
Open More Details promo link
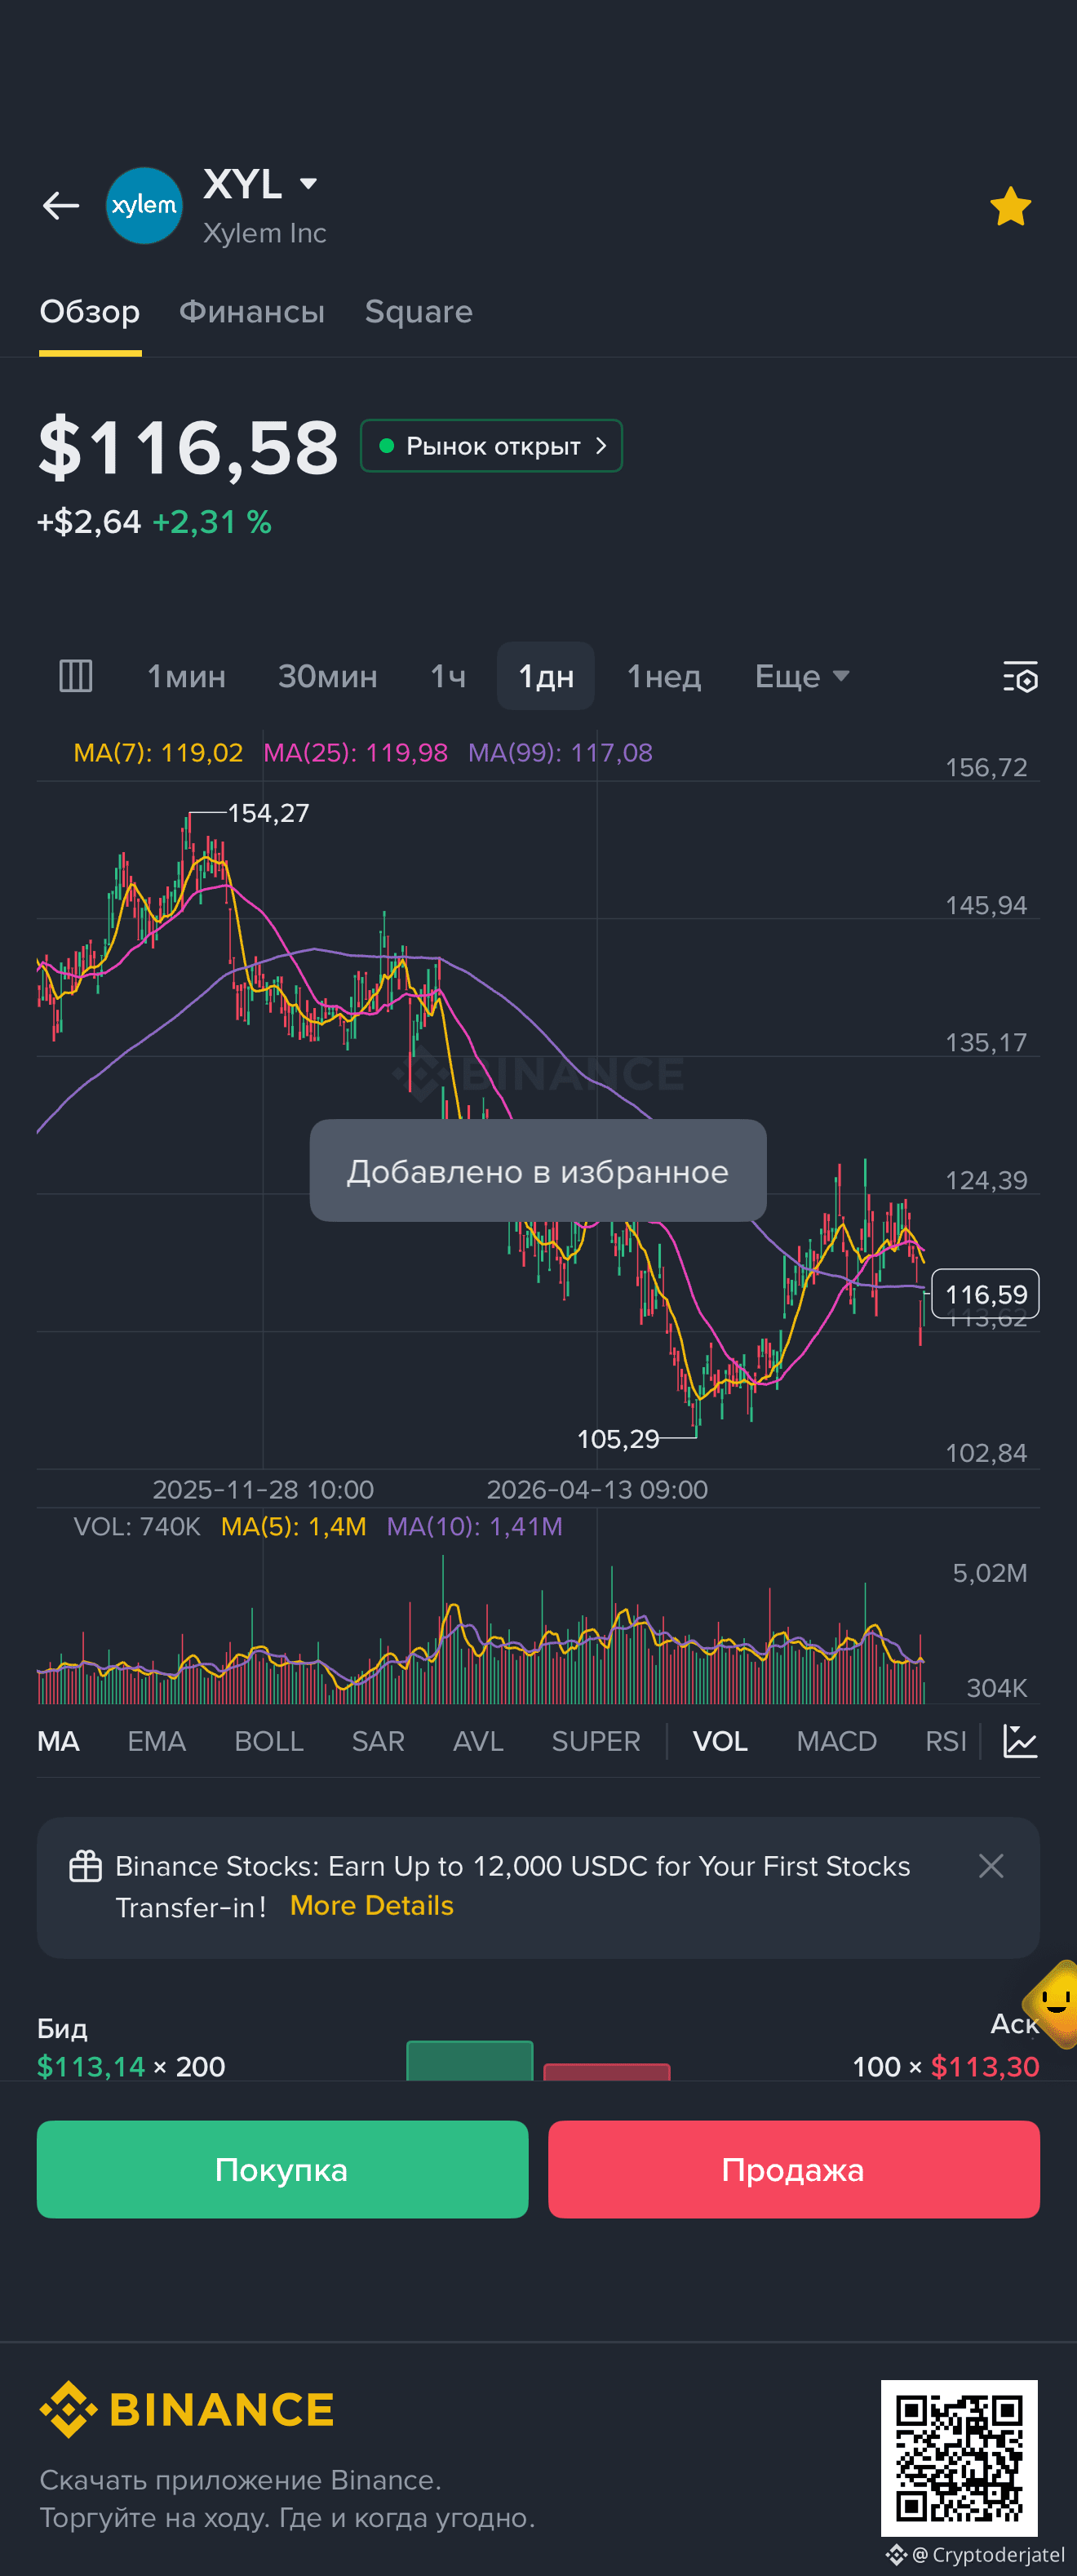pyautogui.click(x=372, y=1906)
